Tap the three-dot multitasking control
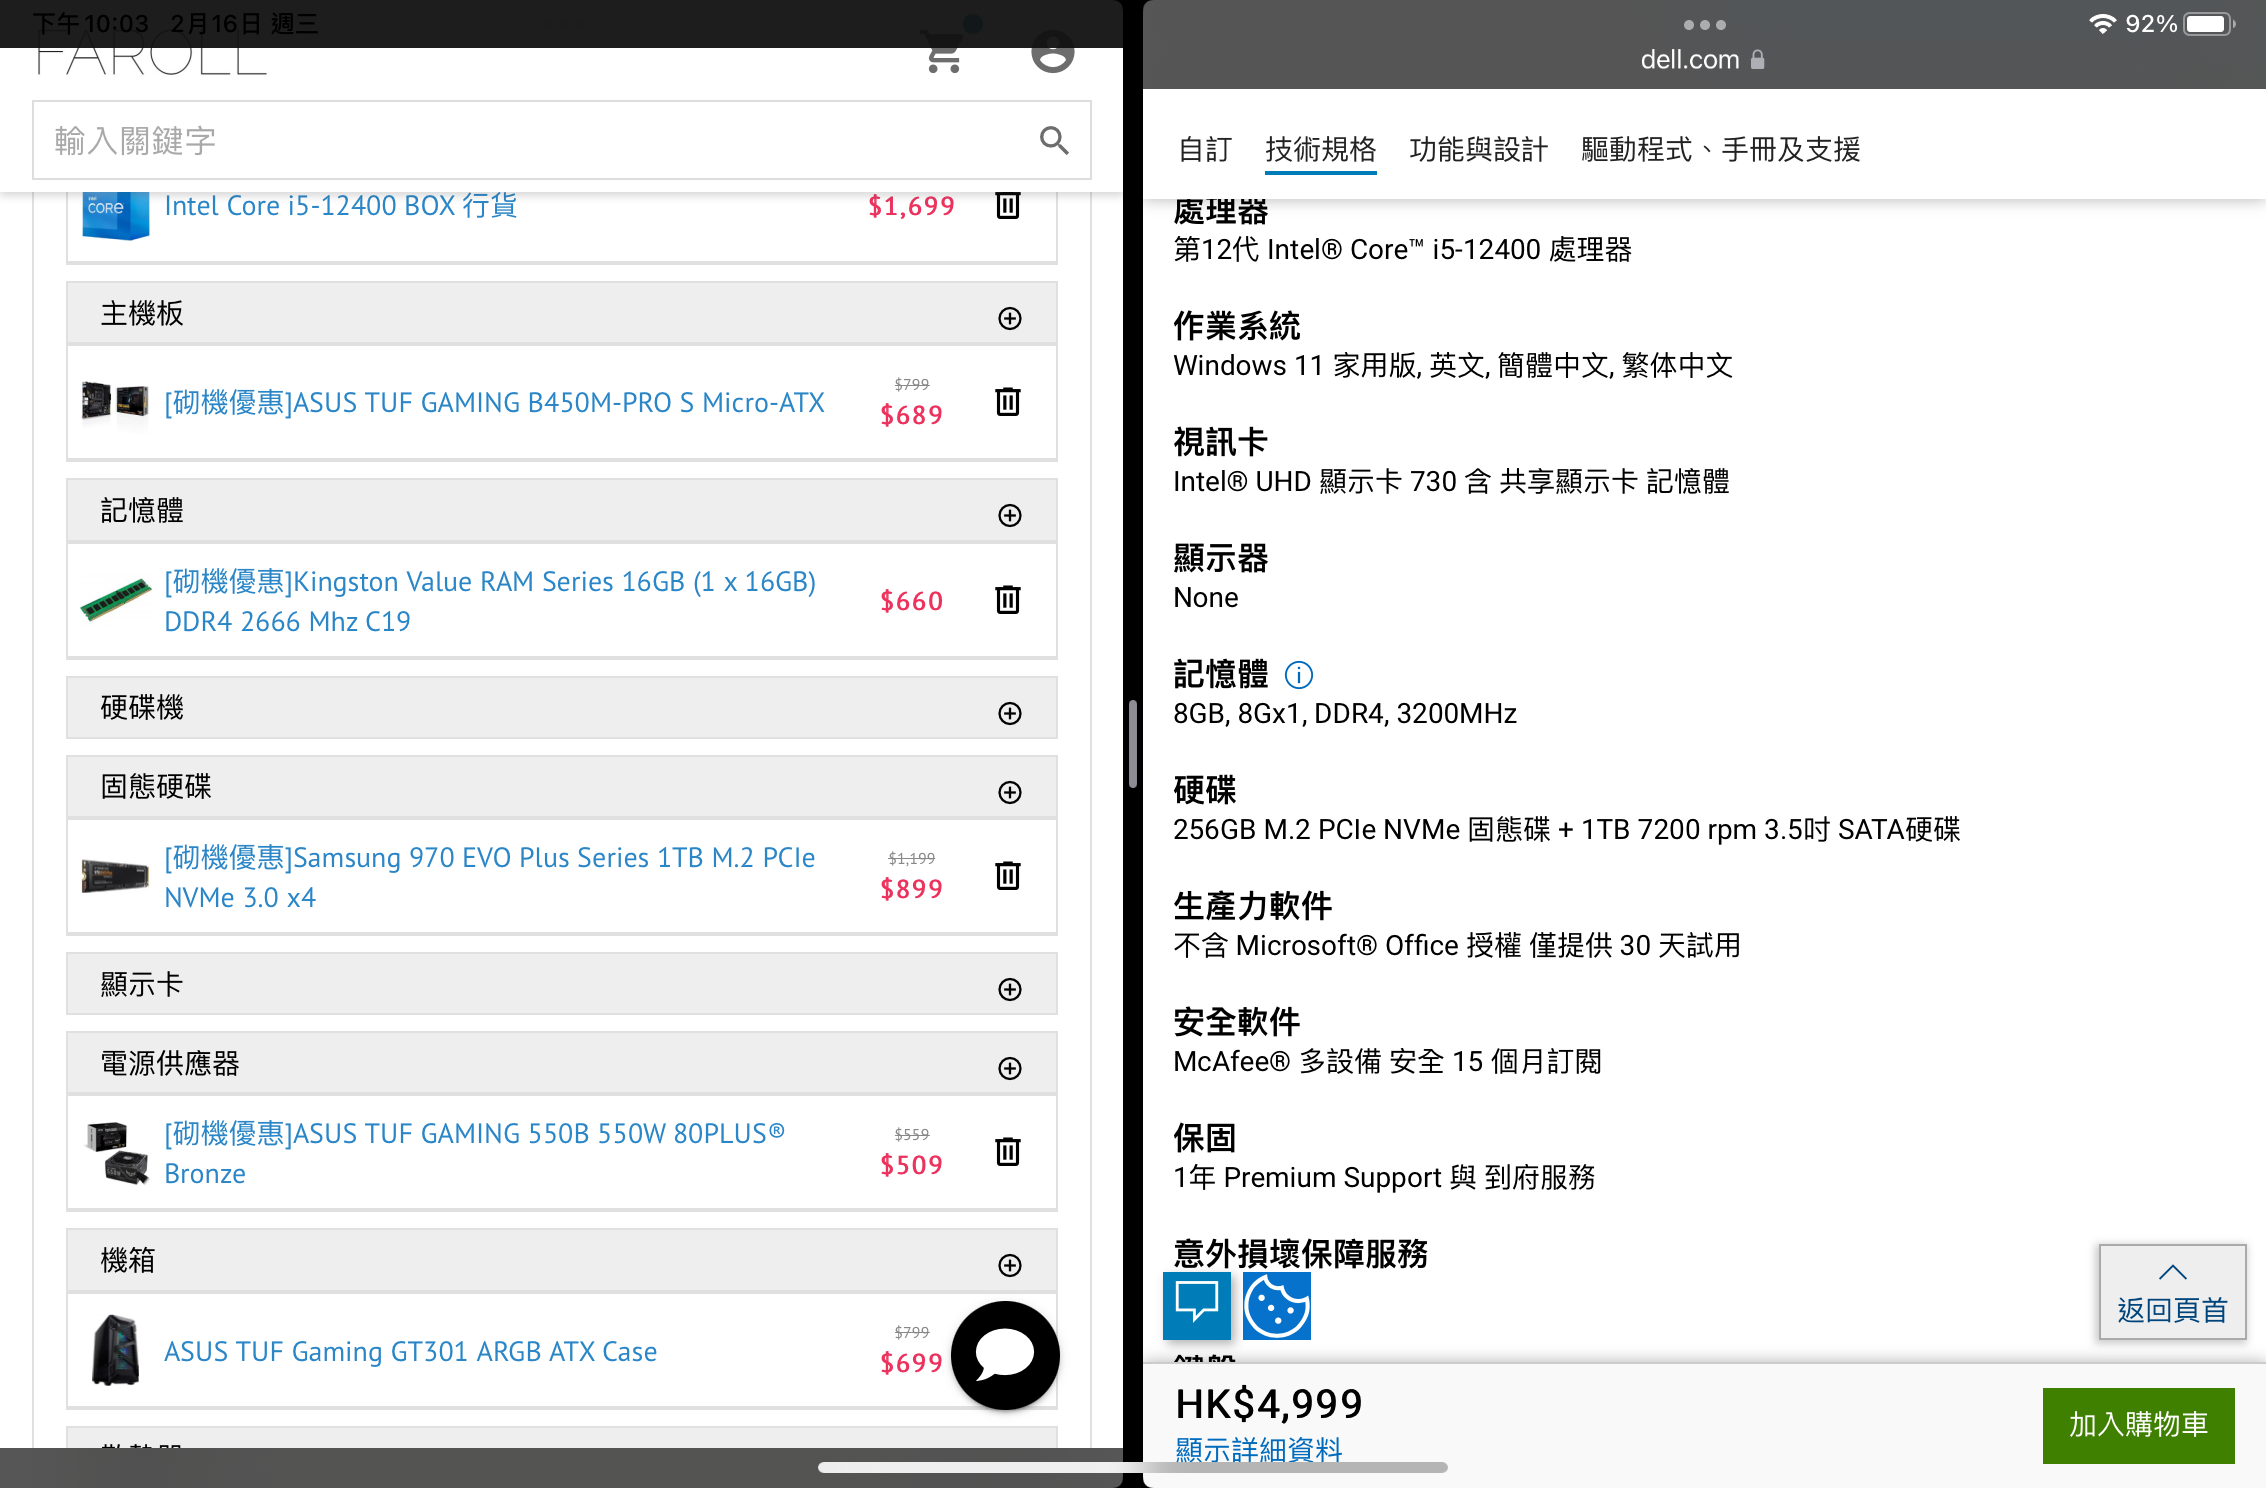This screenshot has height=1488, width=2266. [1704, 25]
